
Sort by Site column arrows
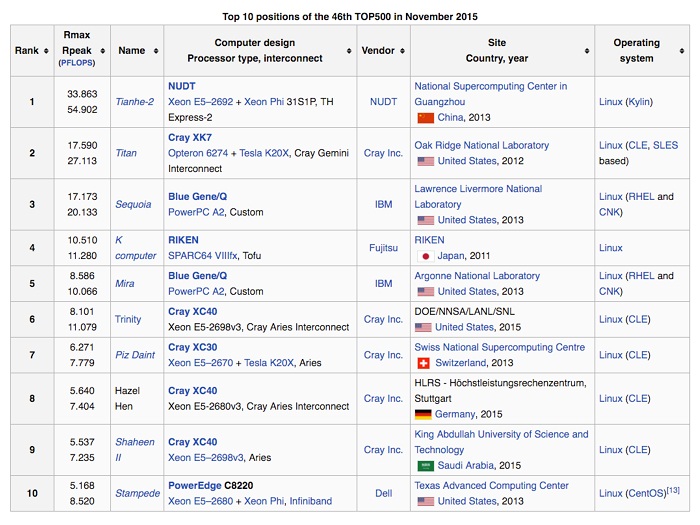pyautogui.click(x=587, y=51)
